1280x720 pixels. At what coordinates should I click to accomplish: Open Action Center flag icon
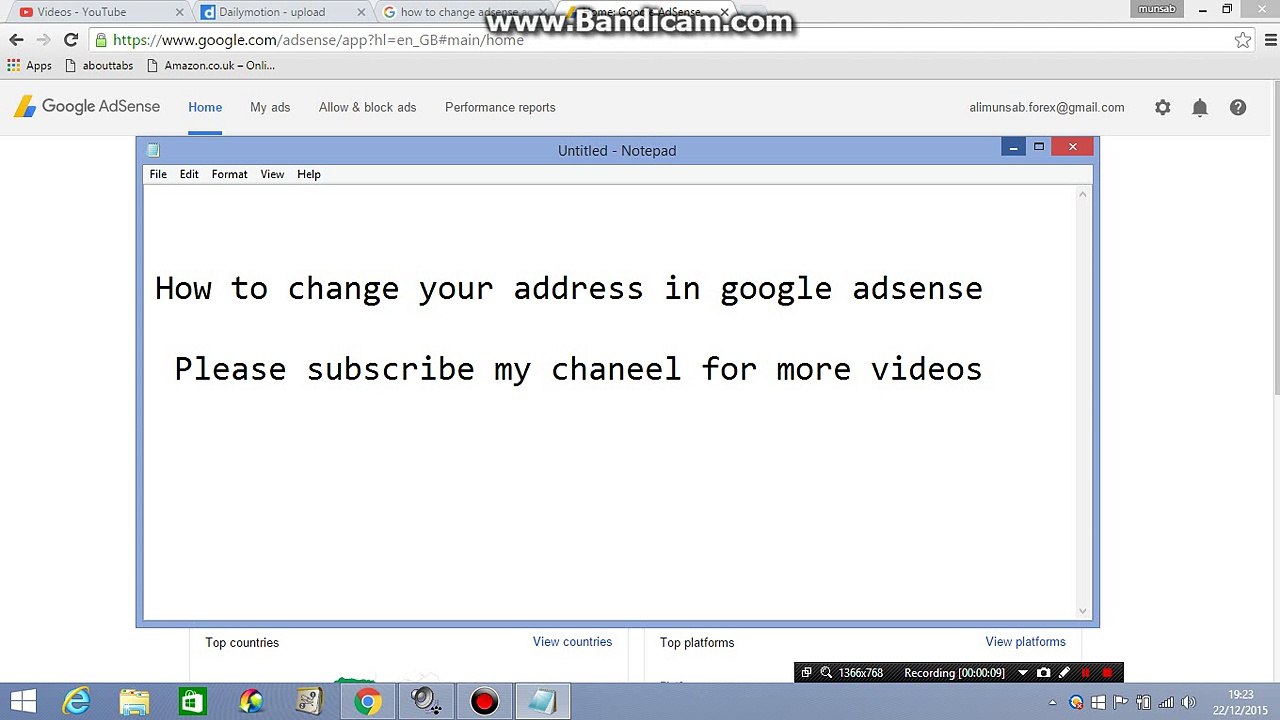click(1120, 702)
